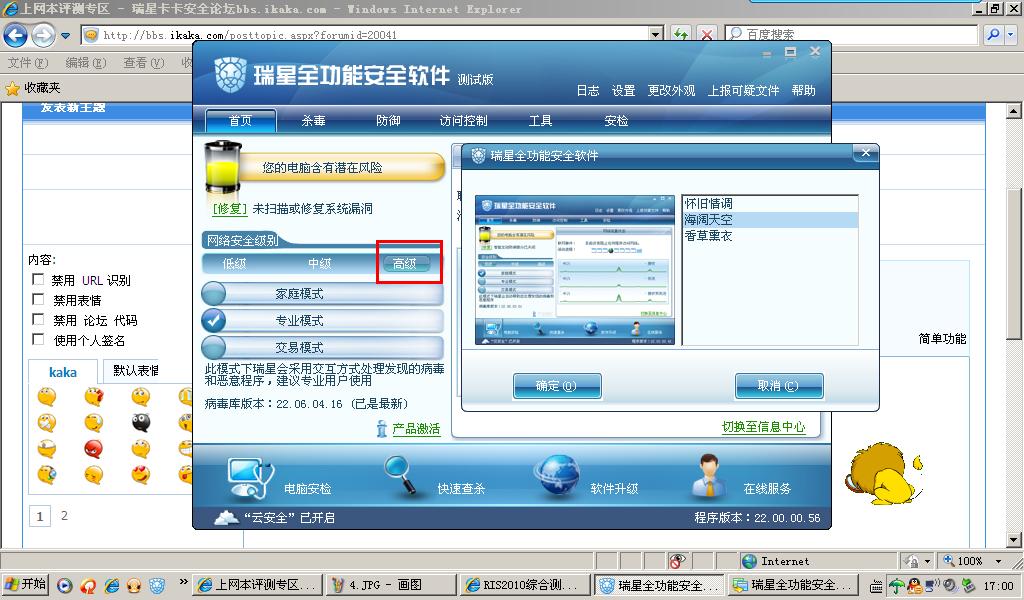Open 日志 log menu in Rising header

pyautogui.click(x=588, y=91)
